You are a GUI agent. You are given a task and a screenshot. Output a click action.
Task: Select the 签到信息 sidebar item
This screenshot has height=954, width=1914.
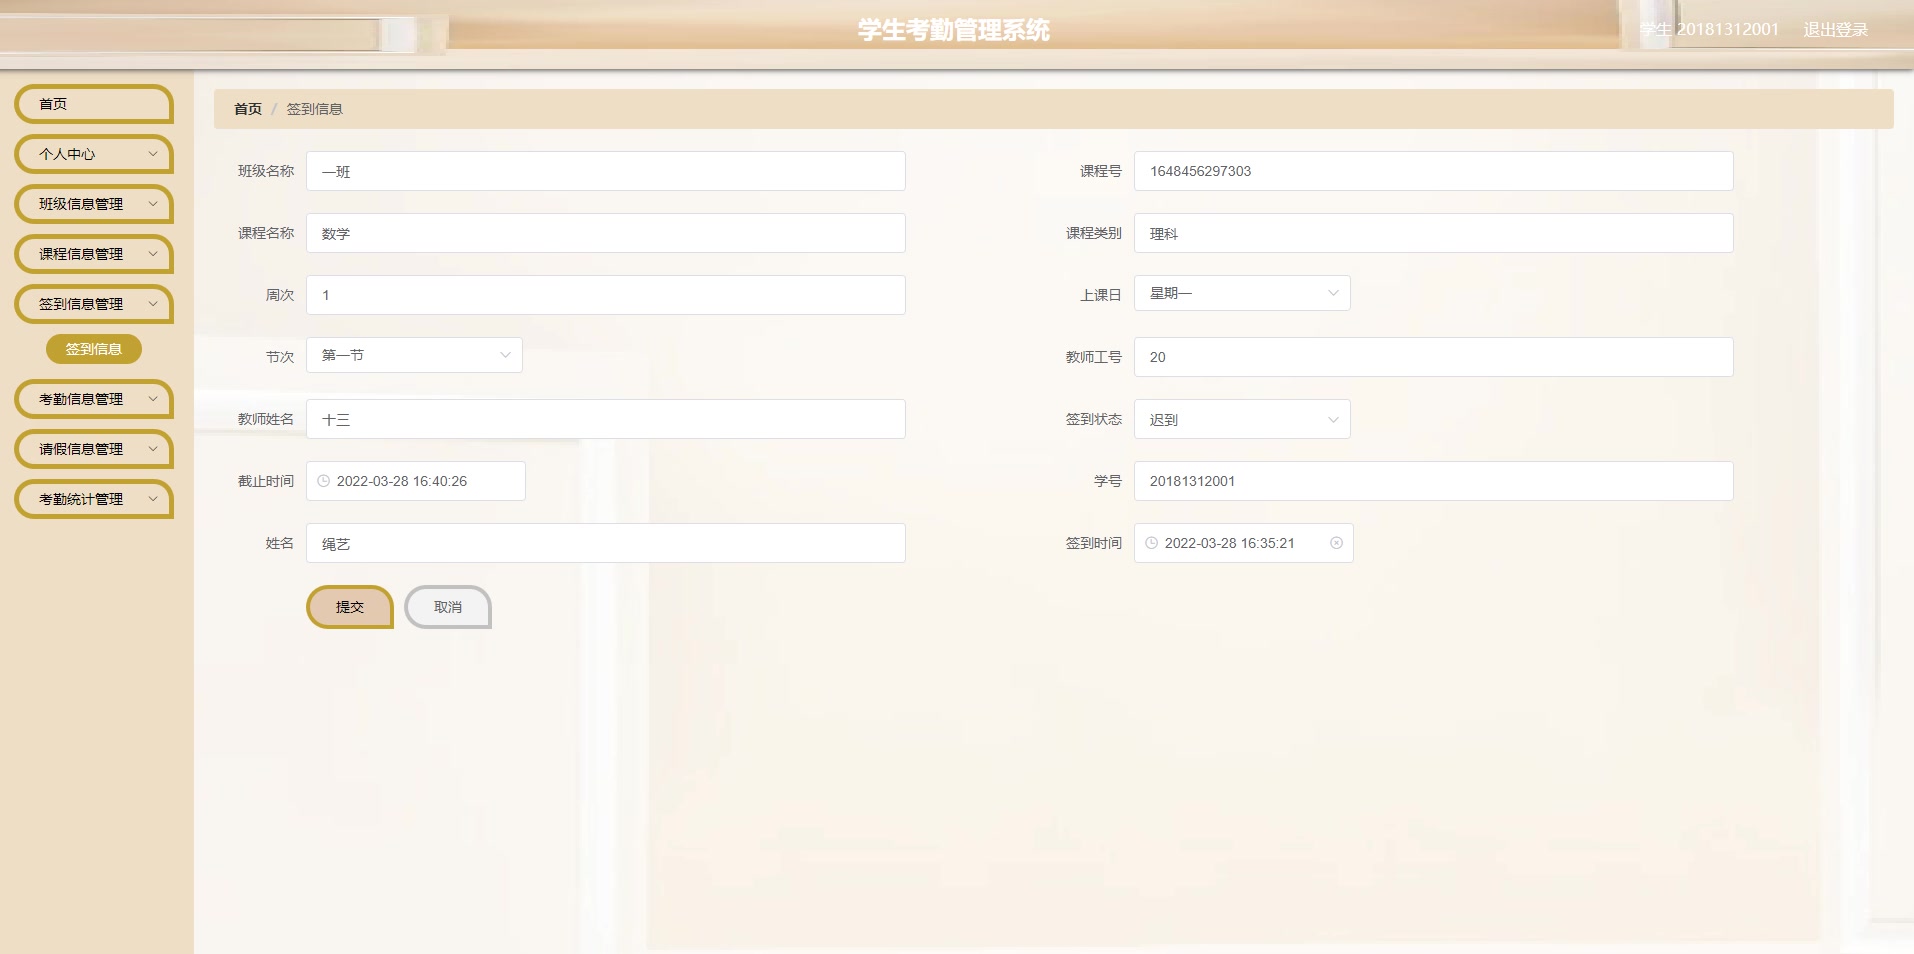[93, 349]
